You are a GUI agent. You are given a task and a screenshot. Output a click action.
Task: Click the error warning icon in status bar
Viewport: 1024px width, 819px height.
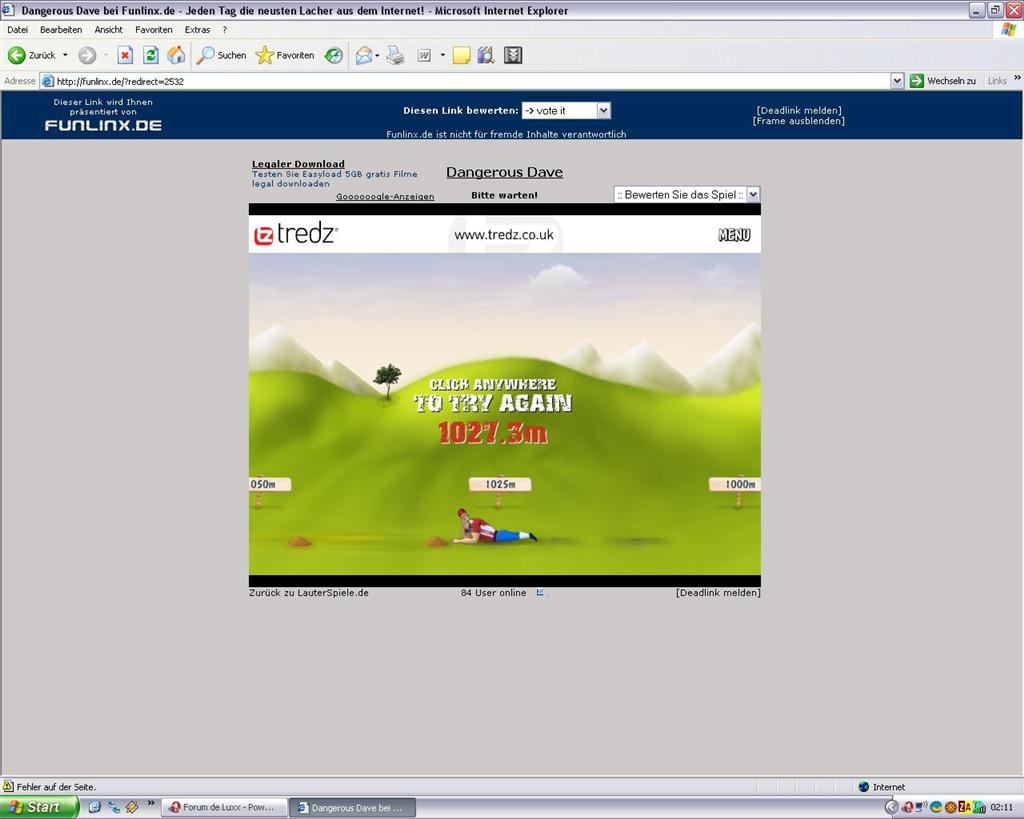[8, 786]
